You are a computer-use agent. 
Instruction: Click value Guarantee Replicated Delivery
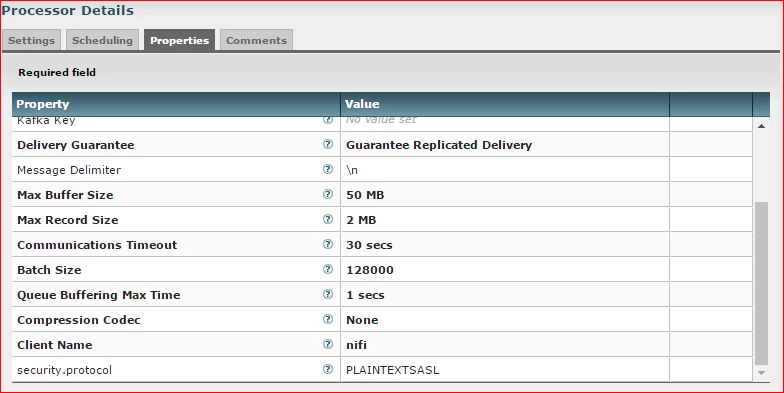[439, 145]
